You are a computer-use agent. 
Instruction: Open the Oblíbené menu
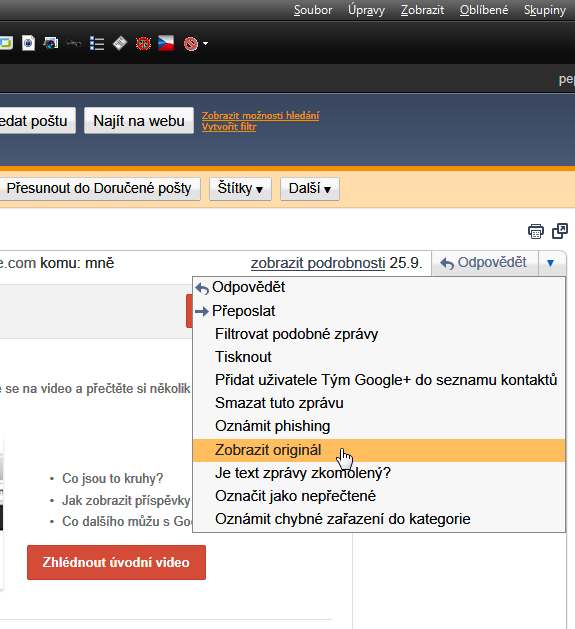coord(484,10)
